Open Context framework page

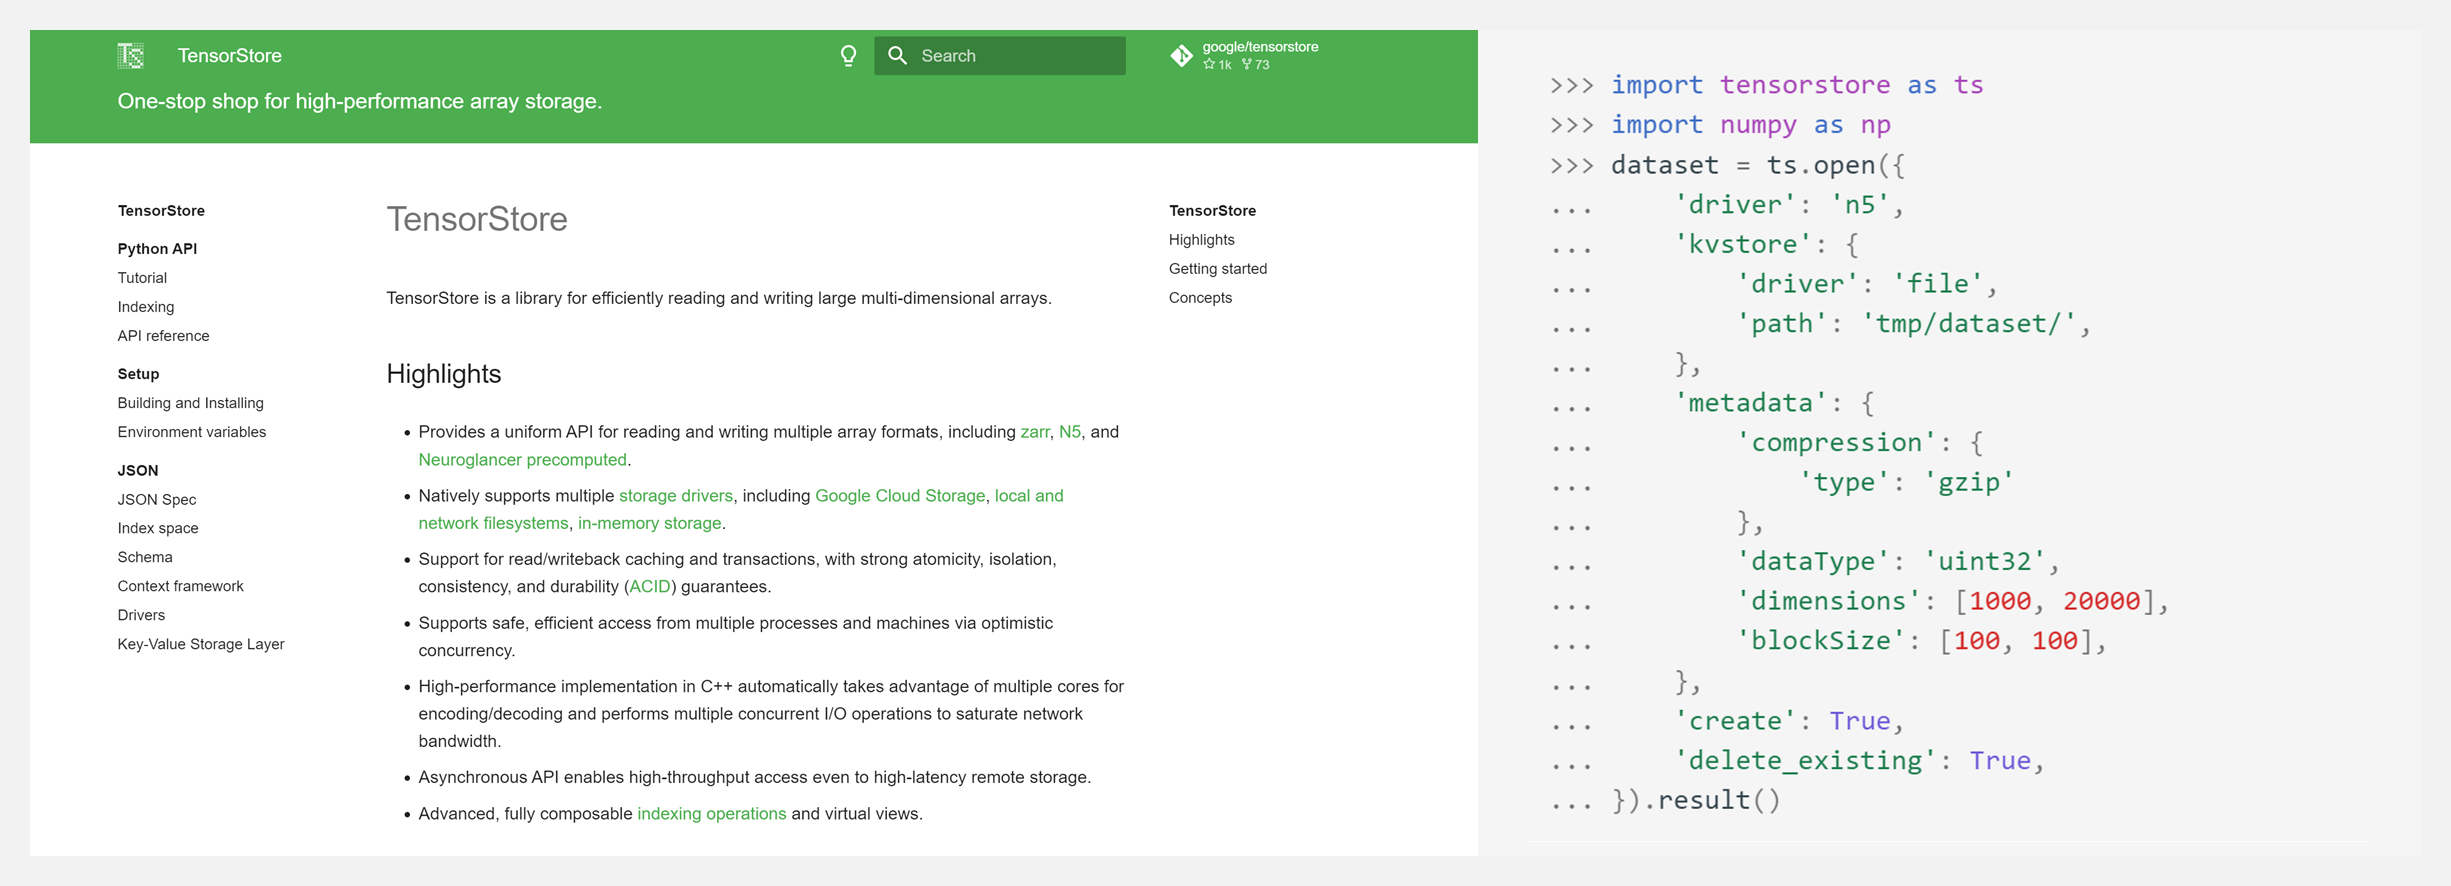coord(181,586)
